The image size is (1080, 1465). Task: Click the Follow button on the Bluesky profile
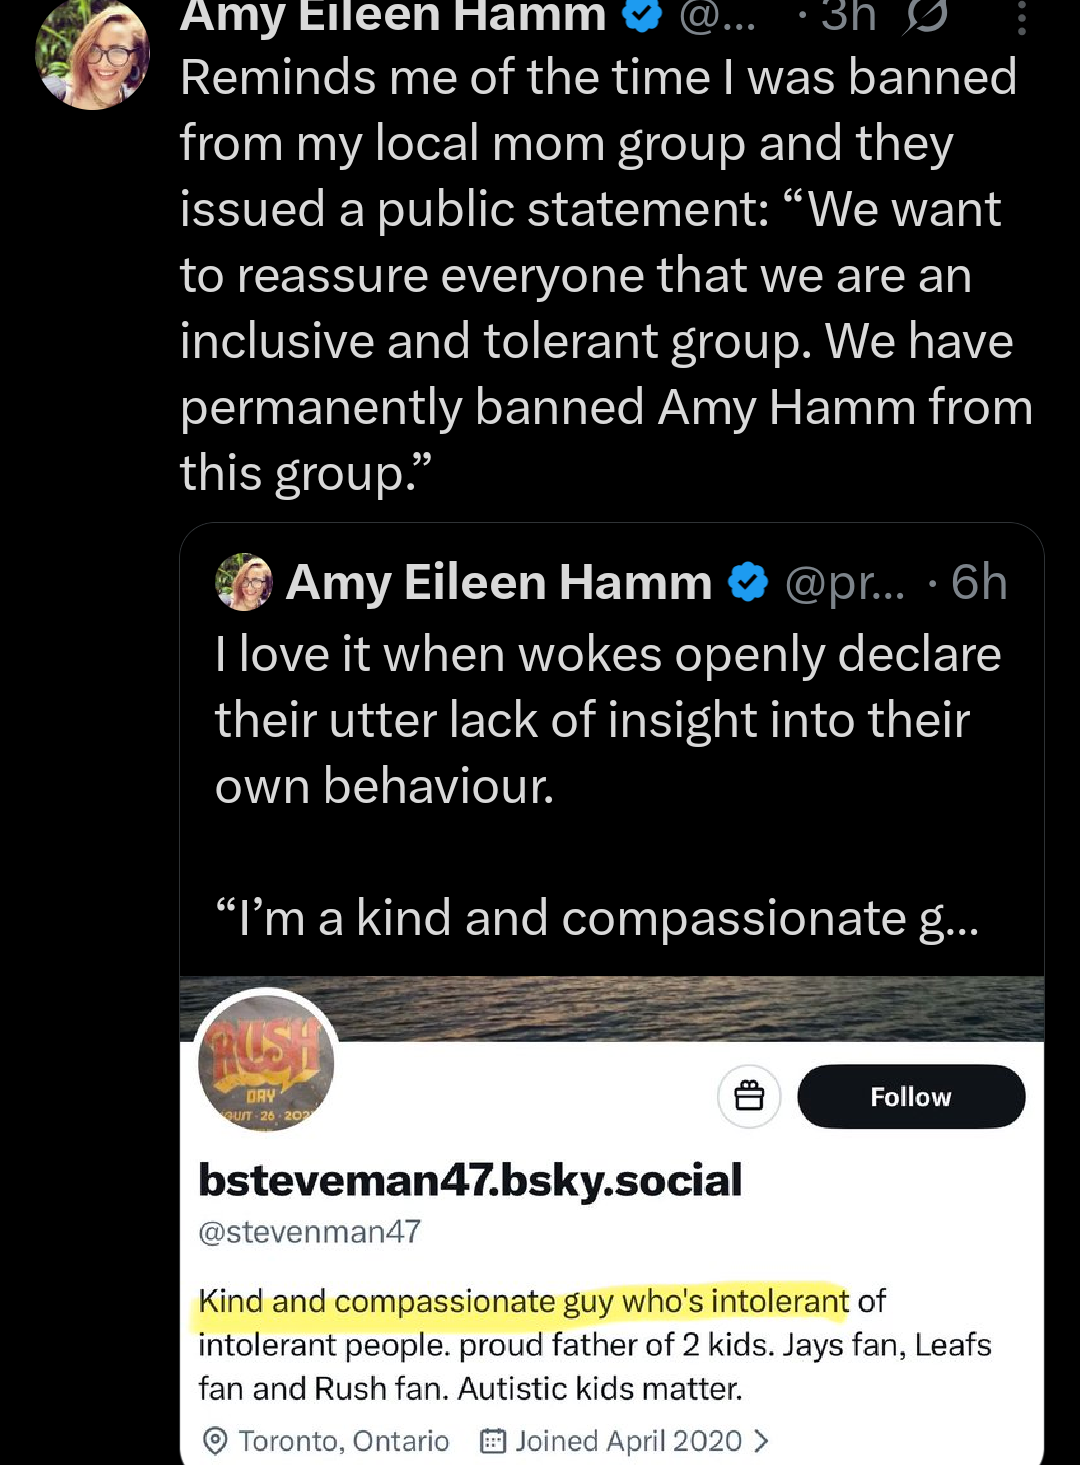coord(910,1096)
